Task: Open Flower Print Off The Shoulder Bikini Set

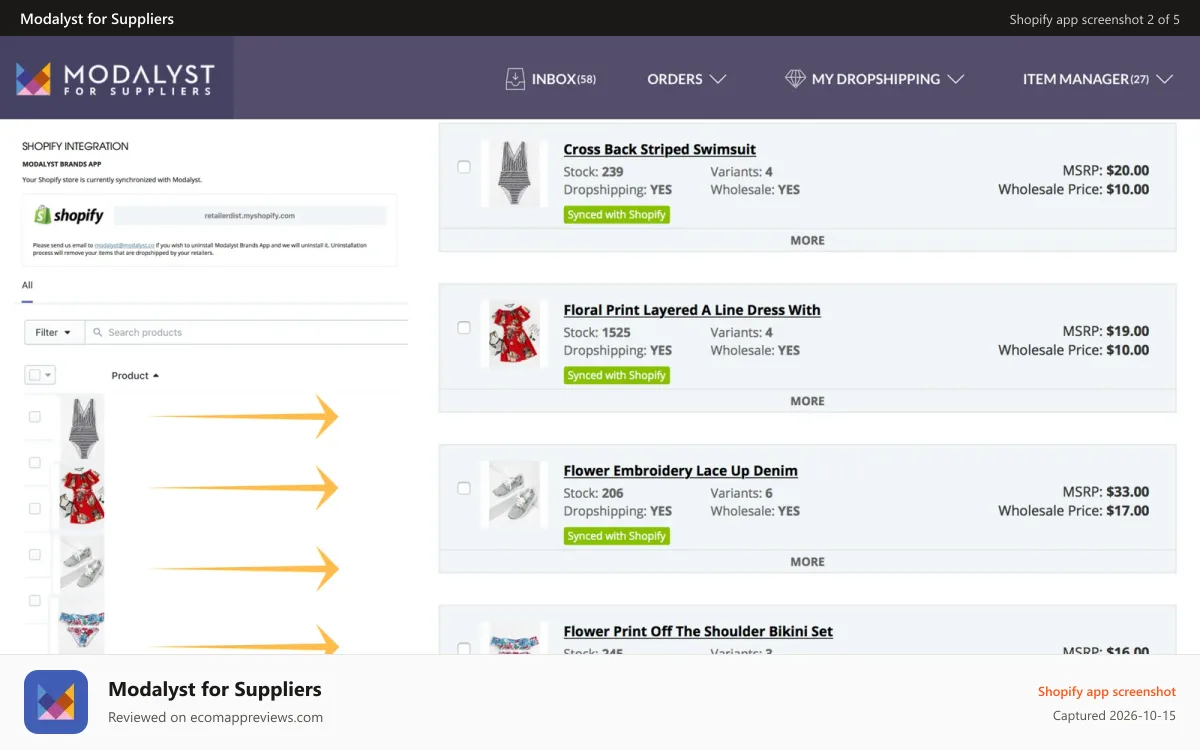Action: [x=698, y=632]
